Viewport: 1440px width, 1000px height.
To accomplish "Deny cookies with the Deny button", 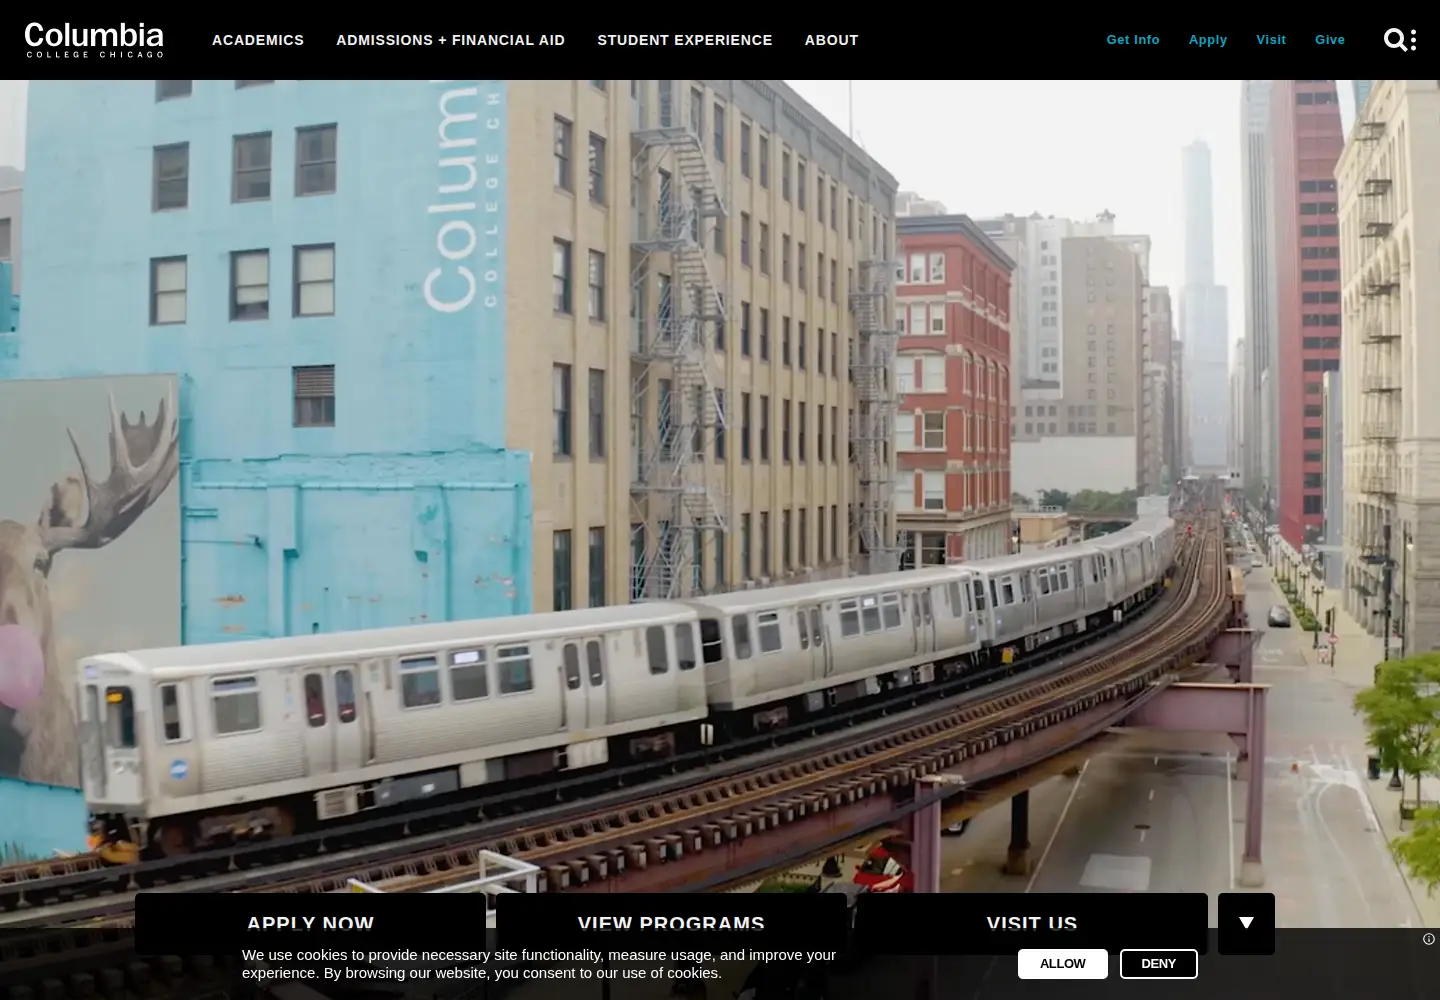I will pyautogui.click(x=1158, y=964).
